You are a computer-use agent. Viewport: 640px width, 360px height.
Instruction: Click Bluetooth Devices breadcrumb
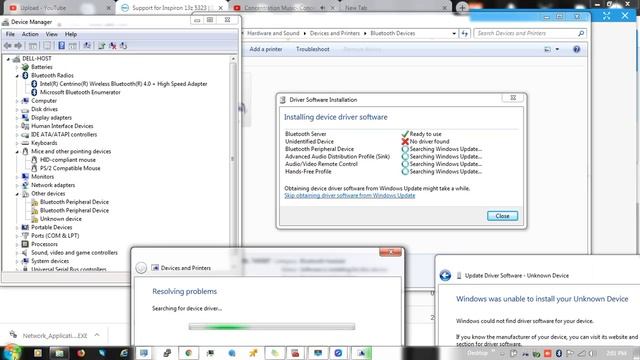coord(393,33)
